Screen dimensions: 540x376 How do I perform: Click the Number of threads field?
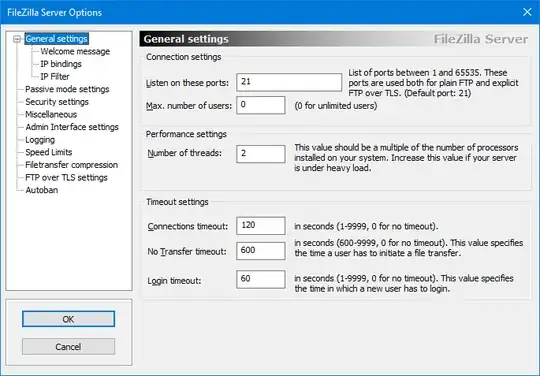point(261,154)
